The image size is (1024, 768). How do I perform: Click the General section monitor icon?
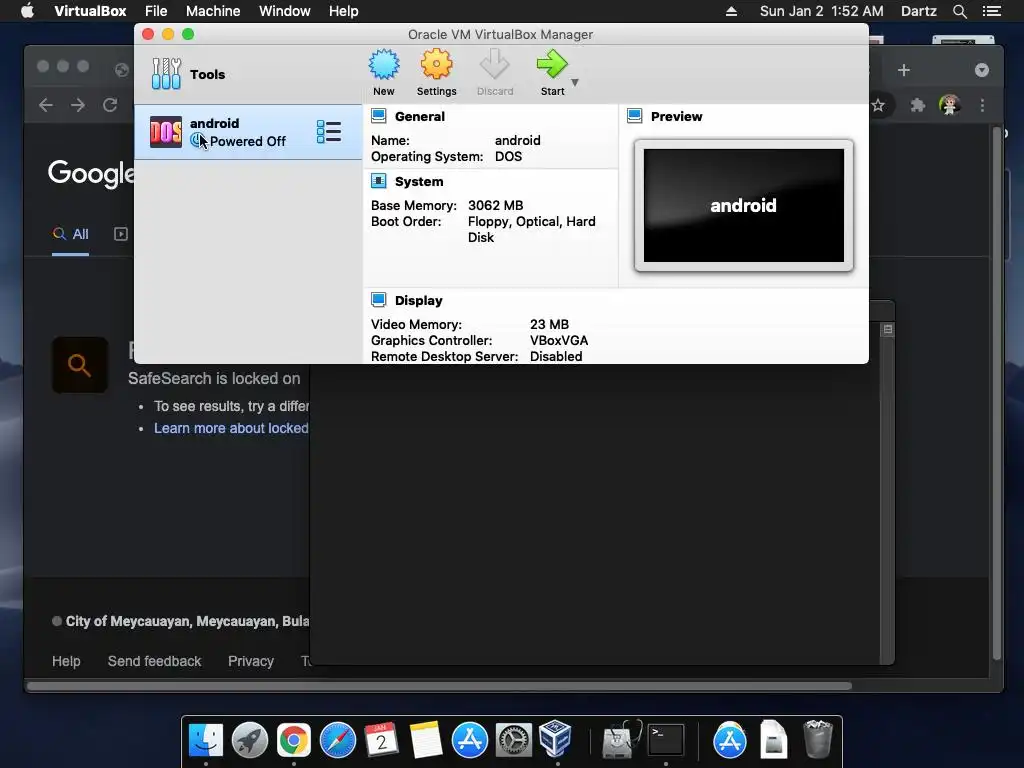[x=379, y=116]
